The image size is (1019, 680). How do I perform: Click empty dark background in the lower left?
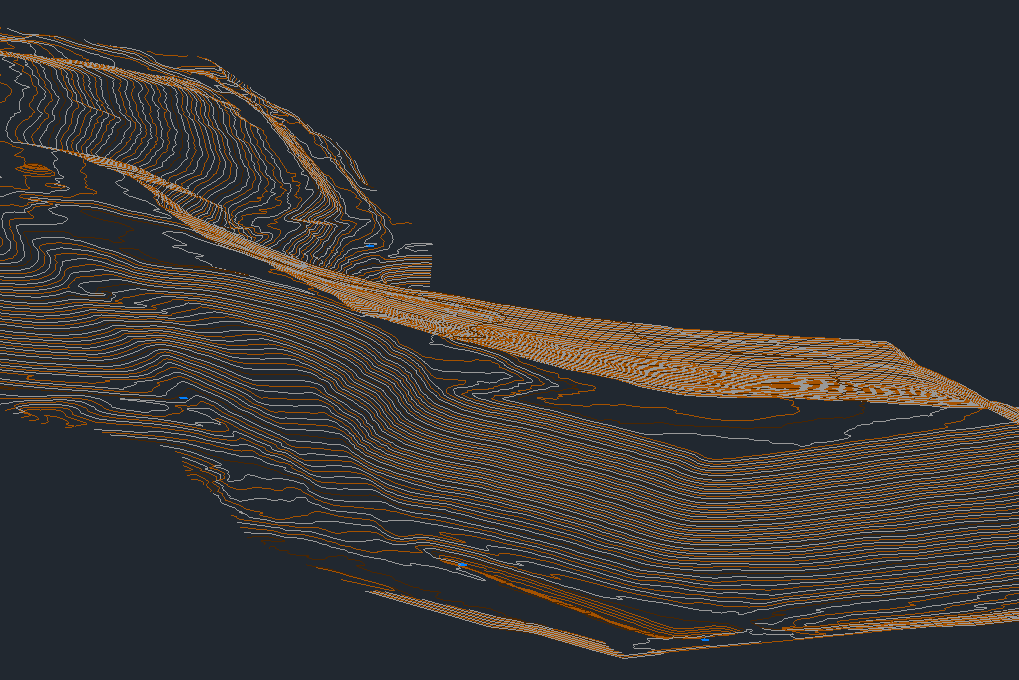tap(100, 600)
